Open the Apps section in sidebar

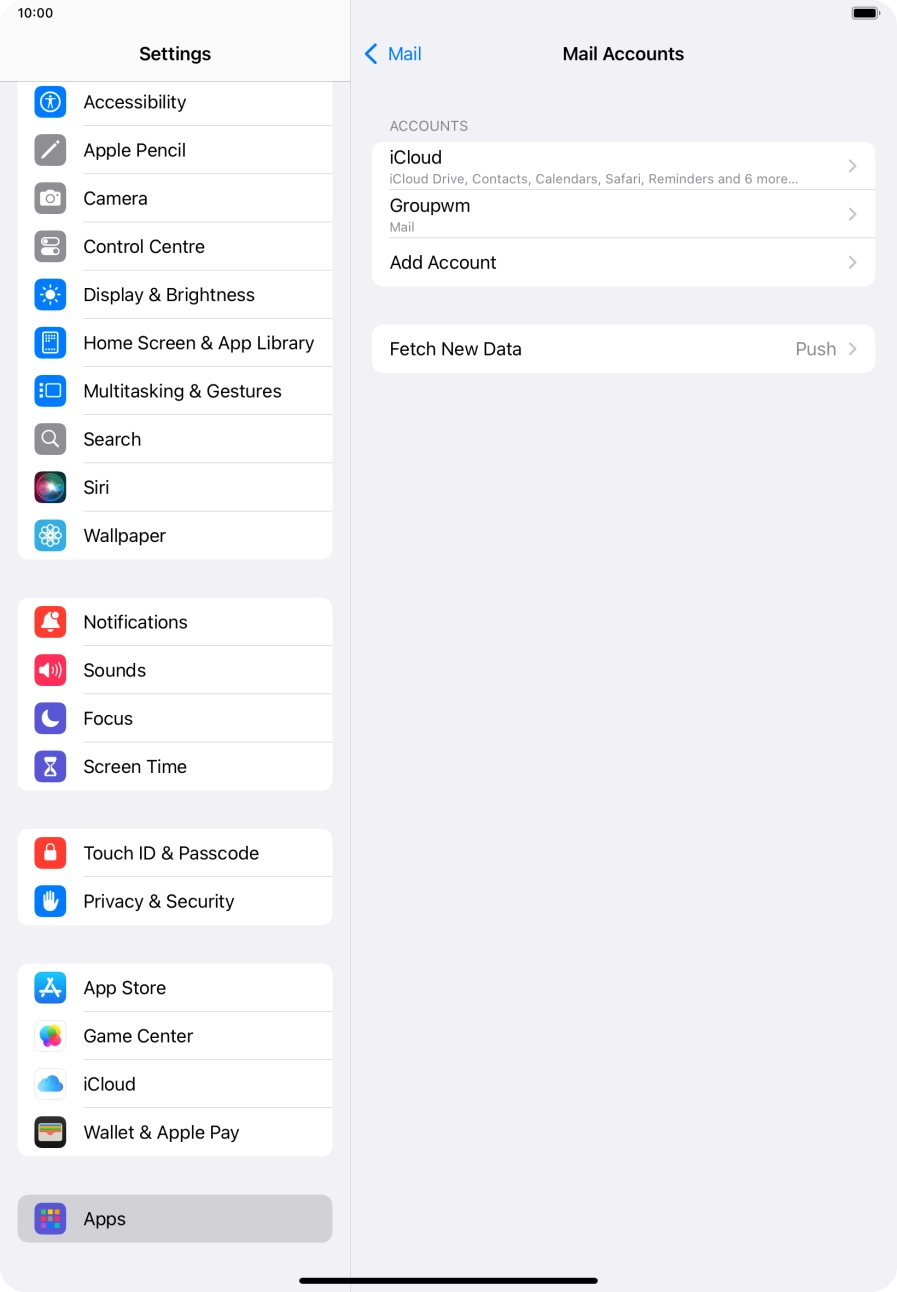pos(175,1219)
